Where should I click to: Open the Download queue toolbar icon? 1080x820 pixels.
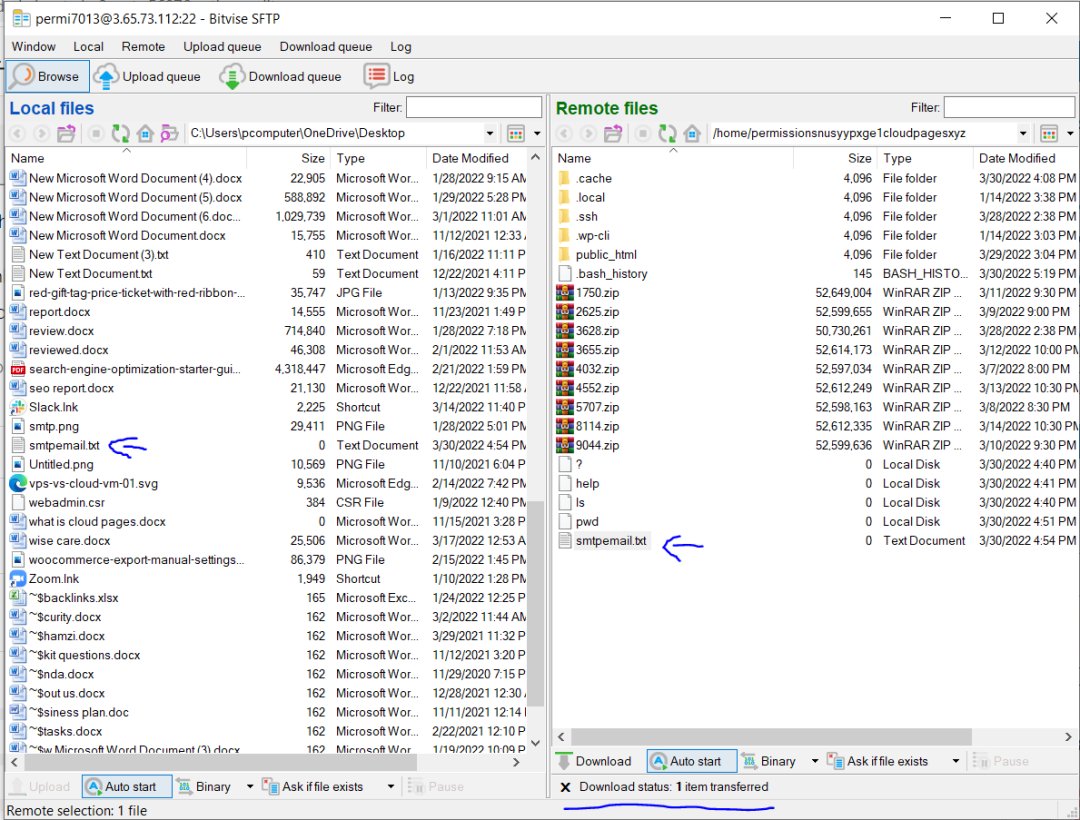[232, 76]
